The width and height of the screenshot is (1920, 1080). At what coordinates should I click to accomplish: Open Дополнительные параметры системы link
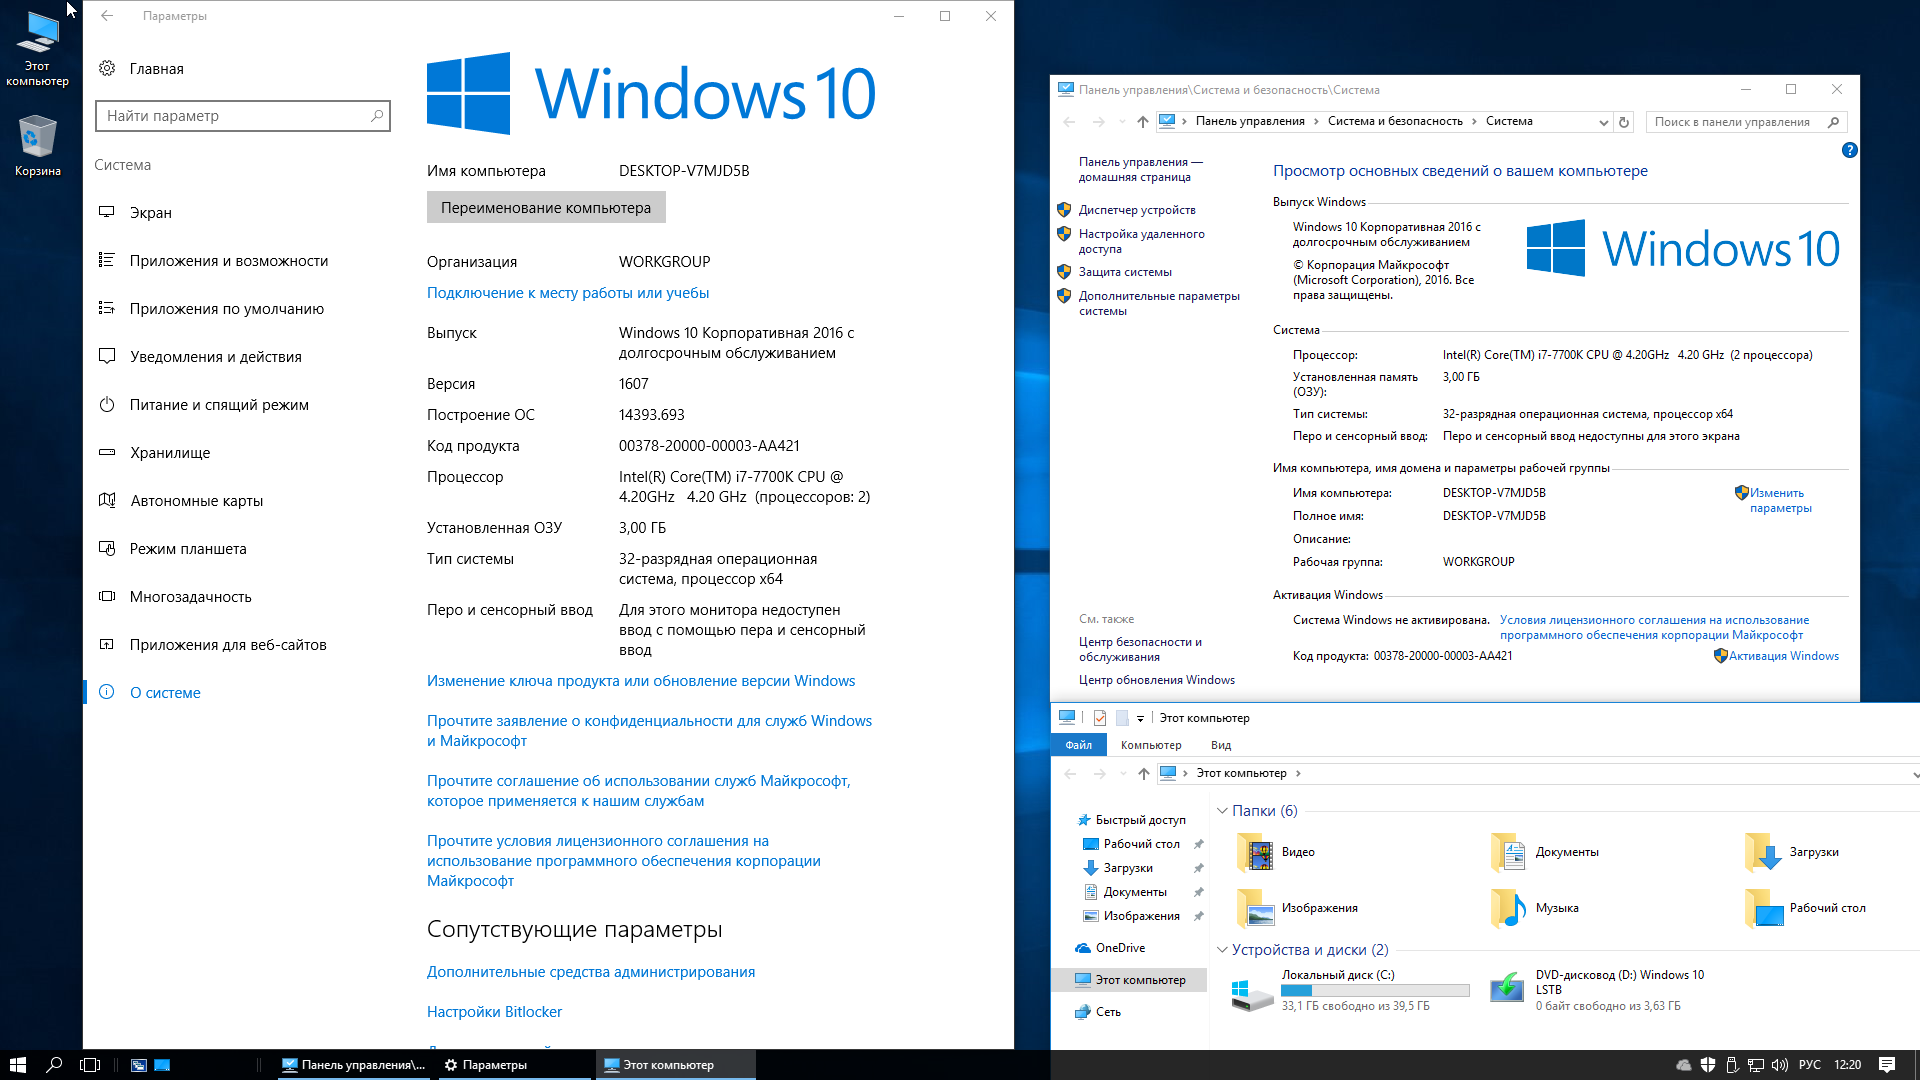1159,303
